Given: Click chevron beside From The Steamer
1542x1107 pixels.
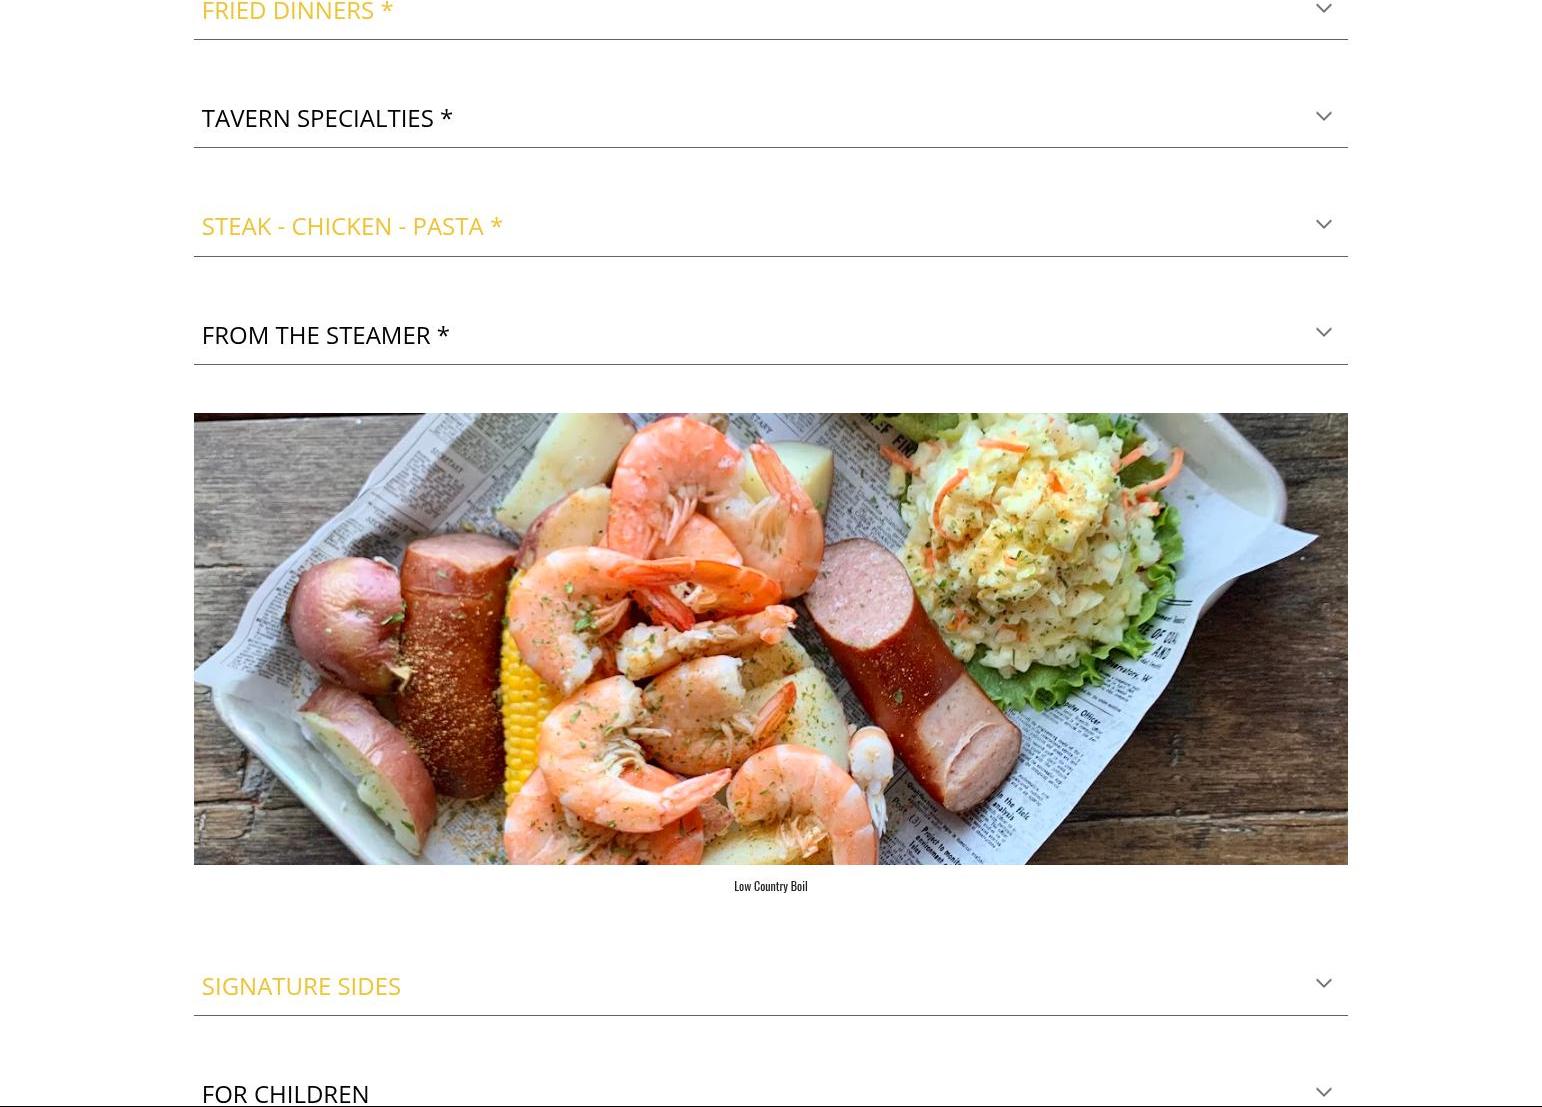Looking at the screenshot, I should coord(1323,333).
